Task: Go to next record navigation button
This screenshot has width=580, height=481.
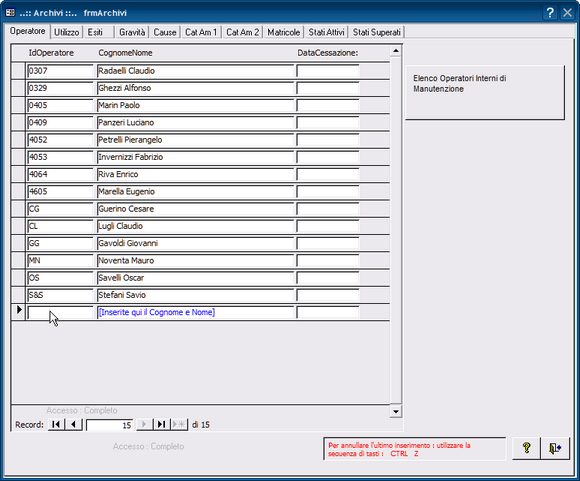Action: pos(144,424)
